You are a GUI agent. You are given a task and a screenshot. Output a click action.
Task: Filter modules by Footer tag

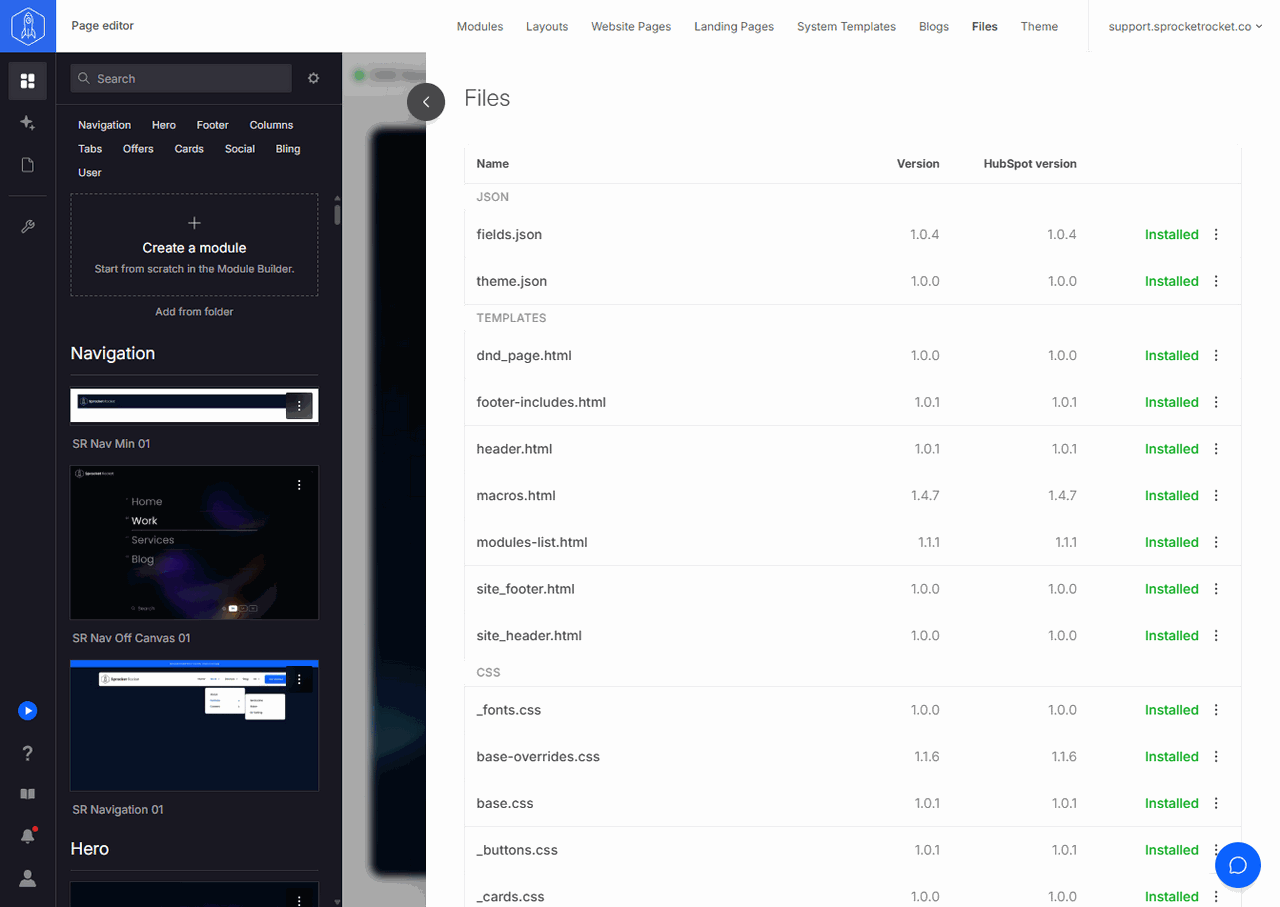click(x=212, y=125)
